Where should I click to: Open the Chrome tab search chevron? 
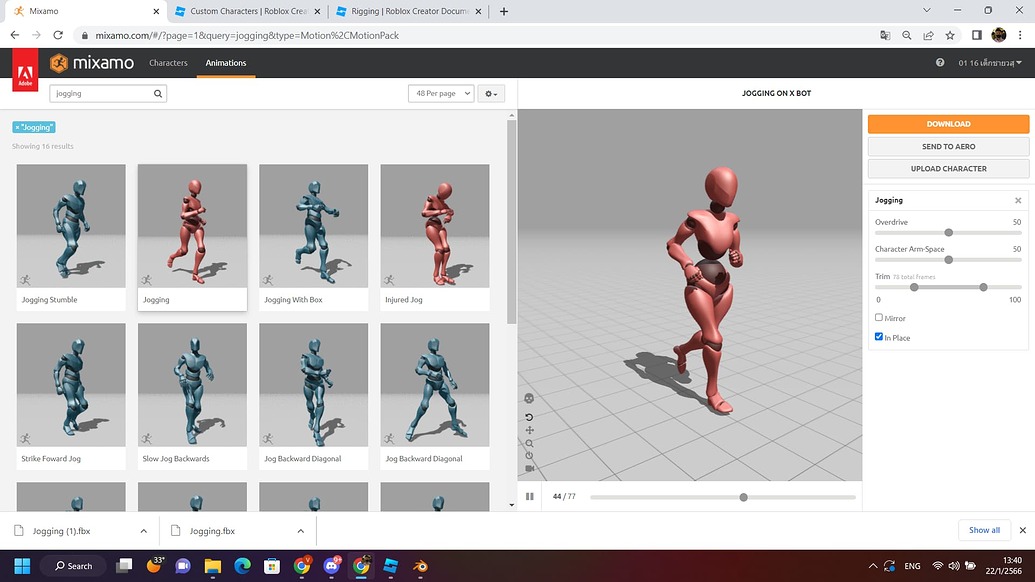(927, 11)
